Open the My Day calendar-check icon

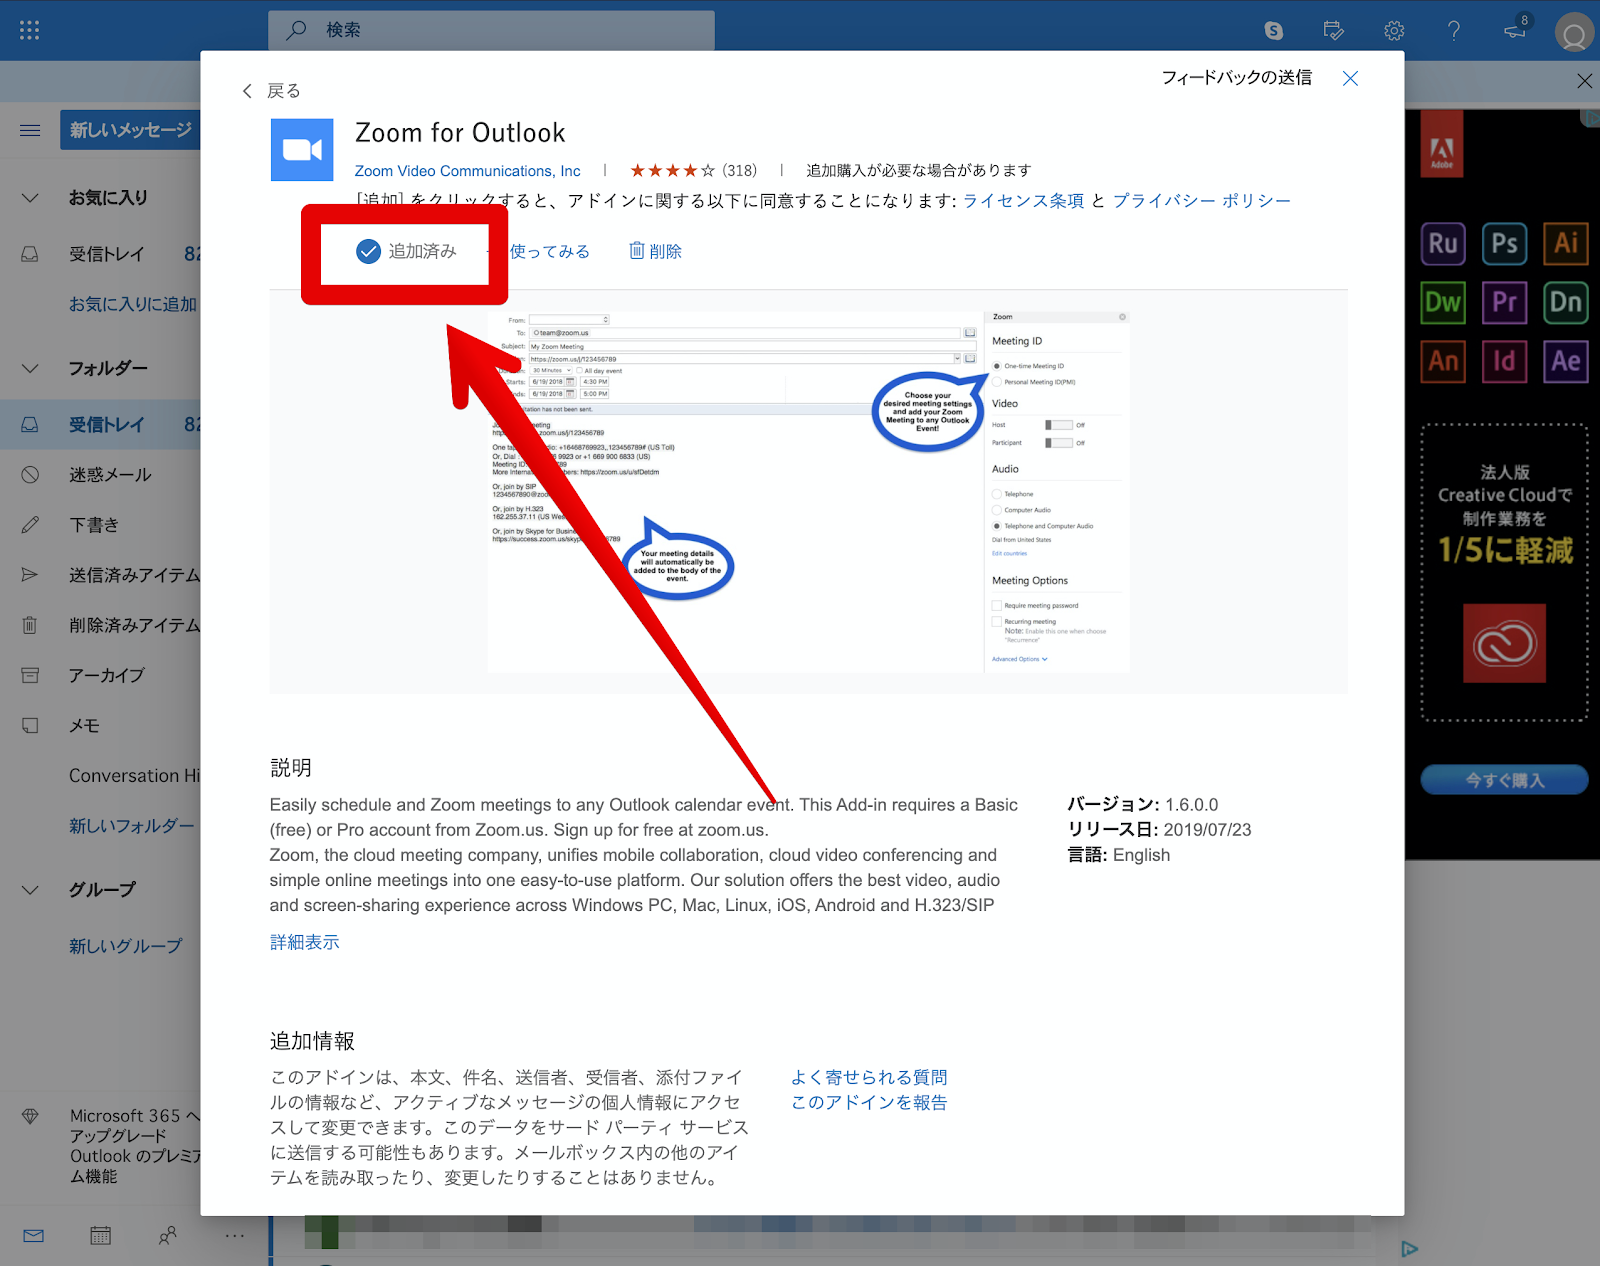click(x=1333, y=30)
